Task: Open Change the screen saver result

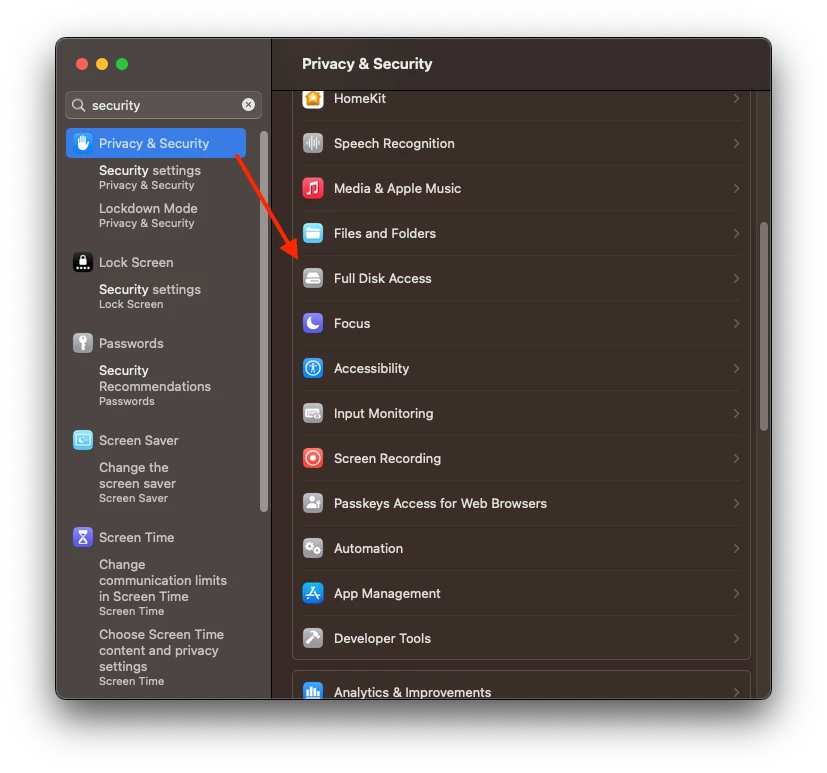Action: pyautogui.click(x=137, y=482)
